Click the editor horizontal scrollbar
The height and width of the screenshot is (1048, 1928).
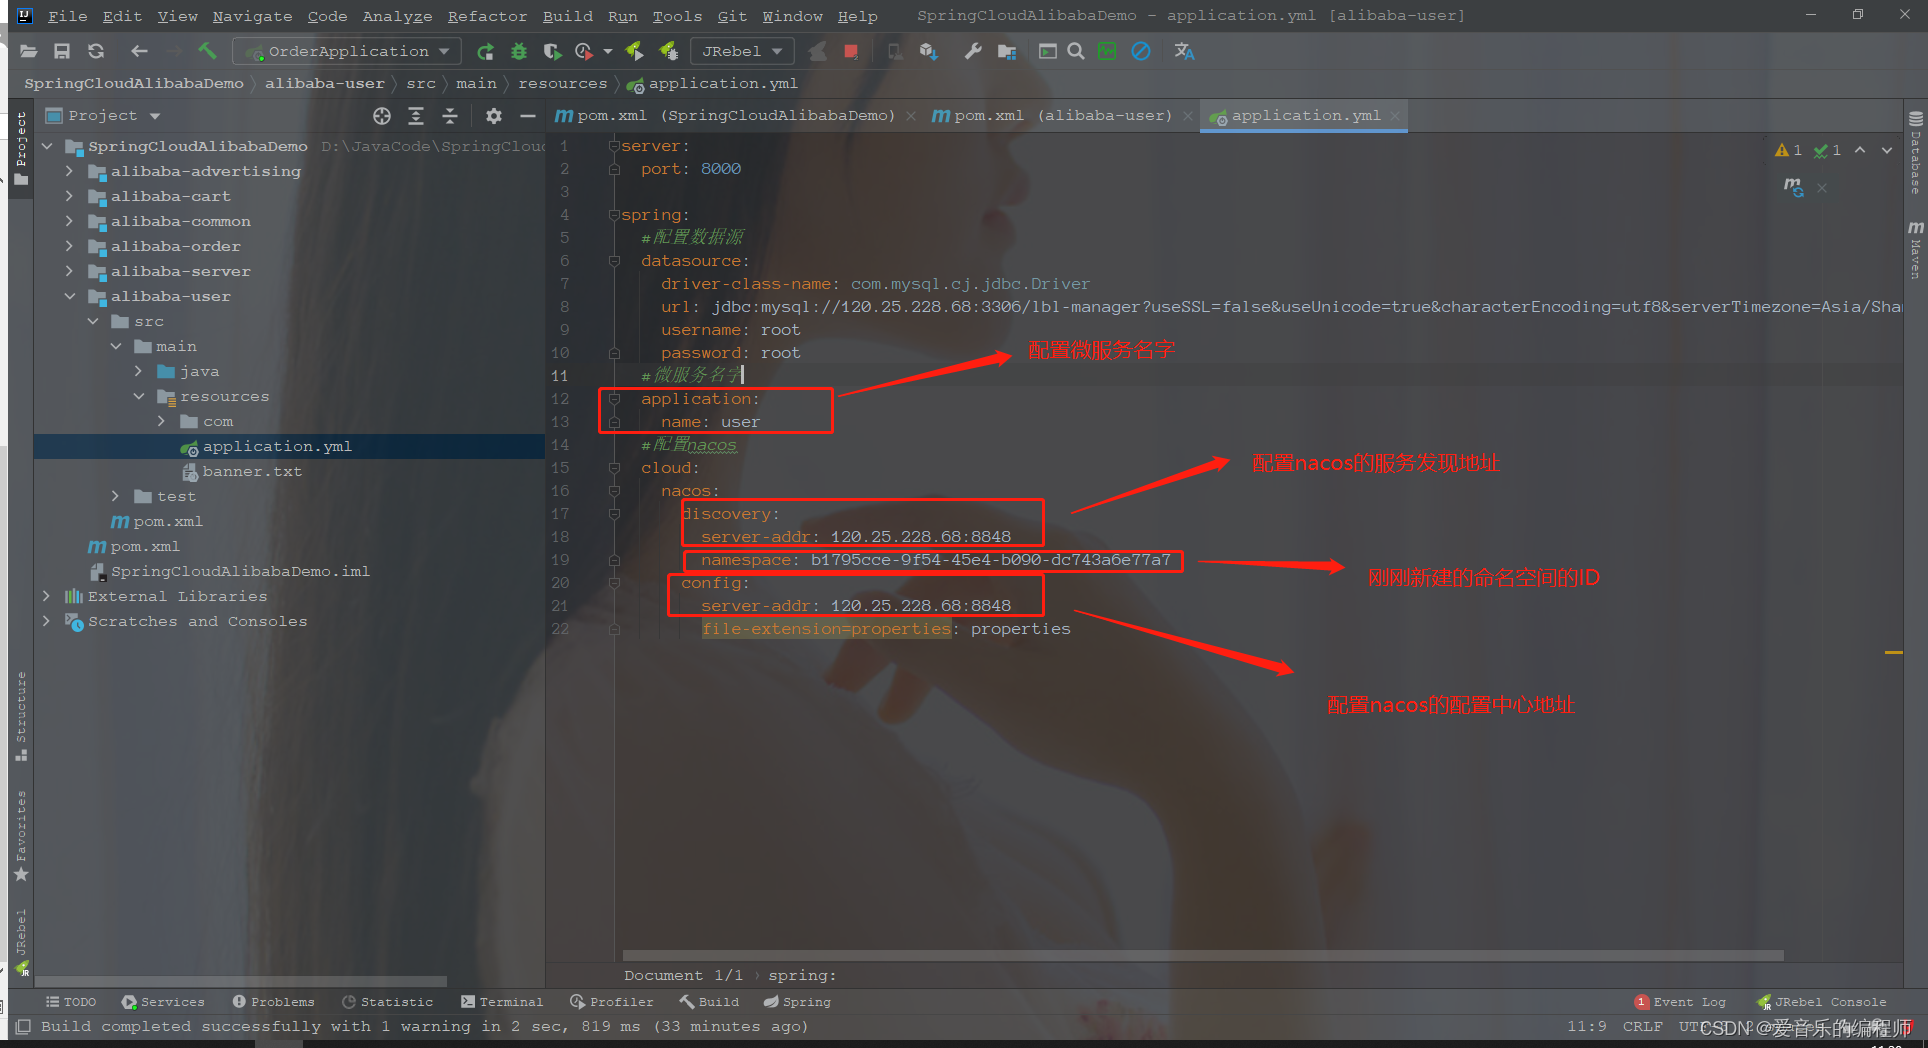[1203, 955]
